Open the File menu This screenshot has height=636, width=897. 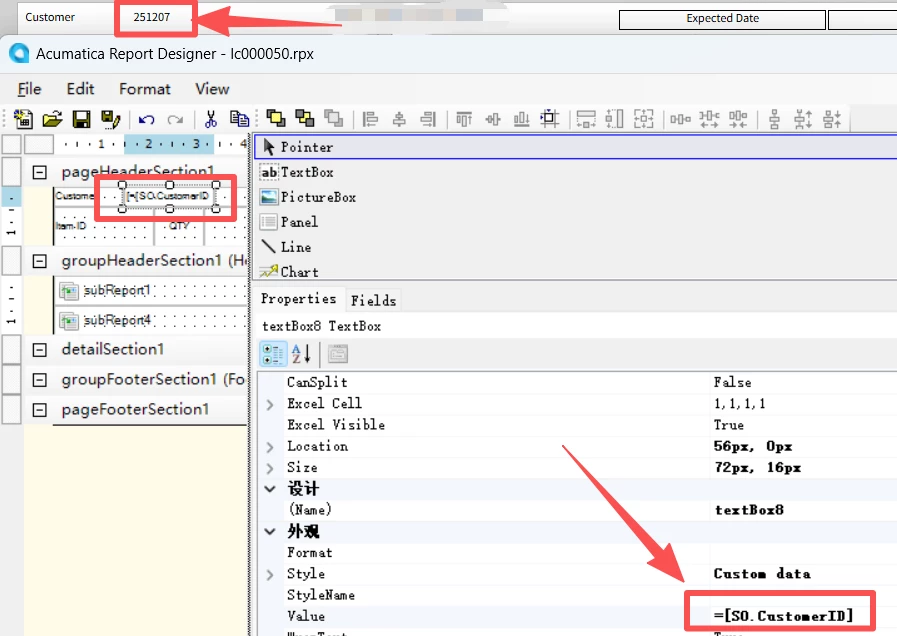click(x=29, y=89)
